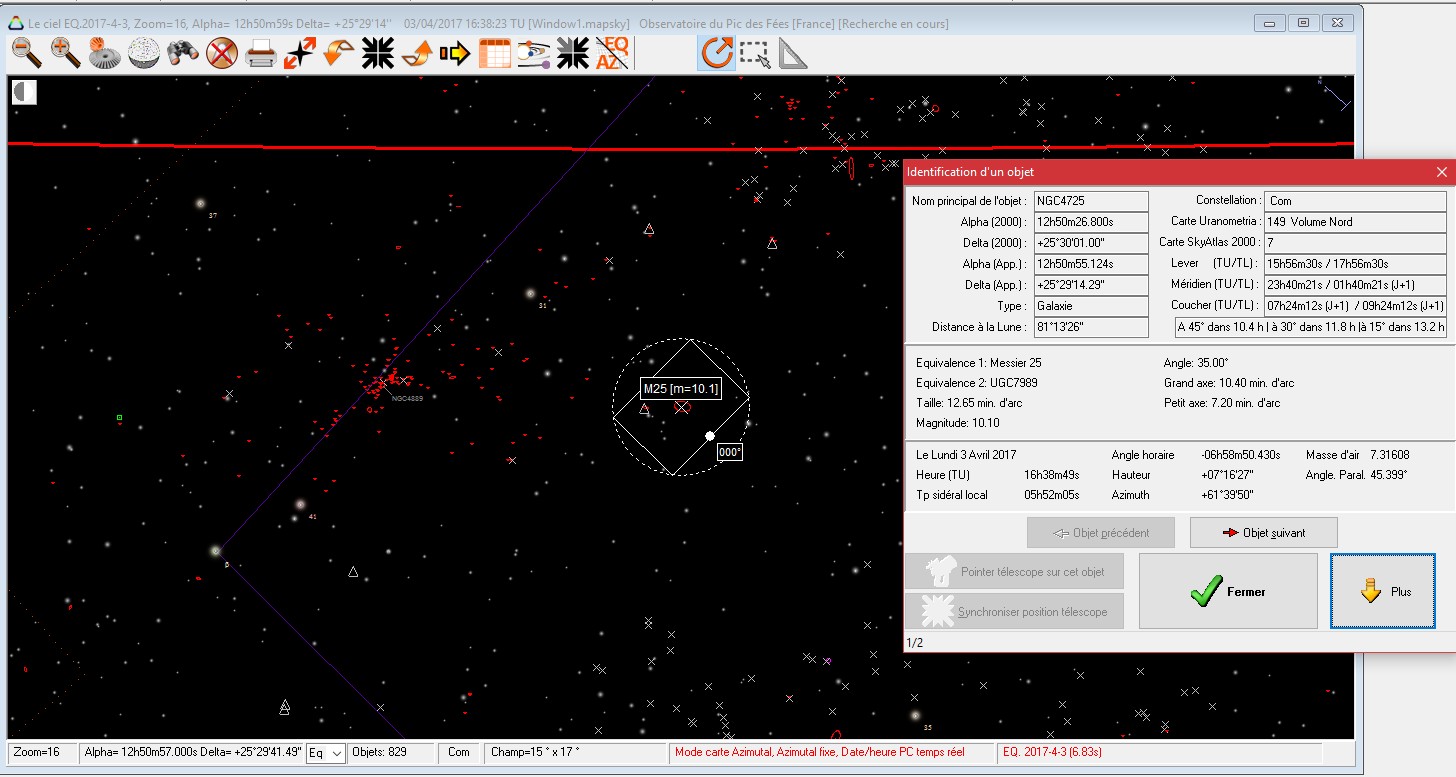Viewport: 1456px width, 777px height.
Task: Click the binoculars search icon
Action: click(x=181, y=53)
